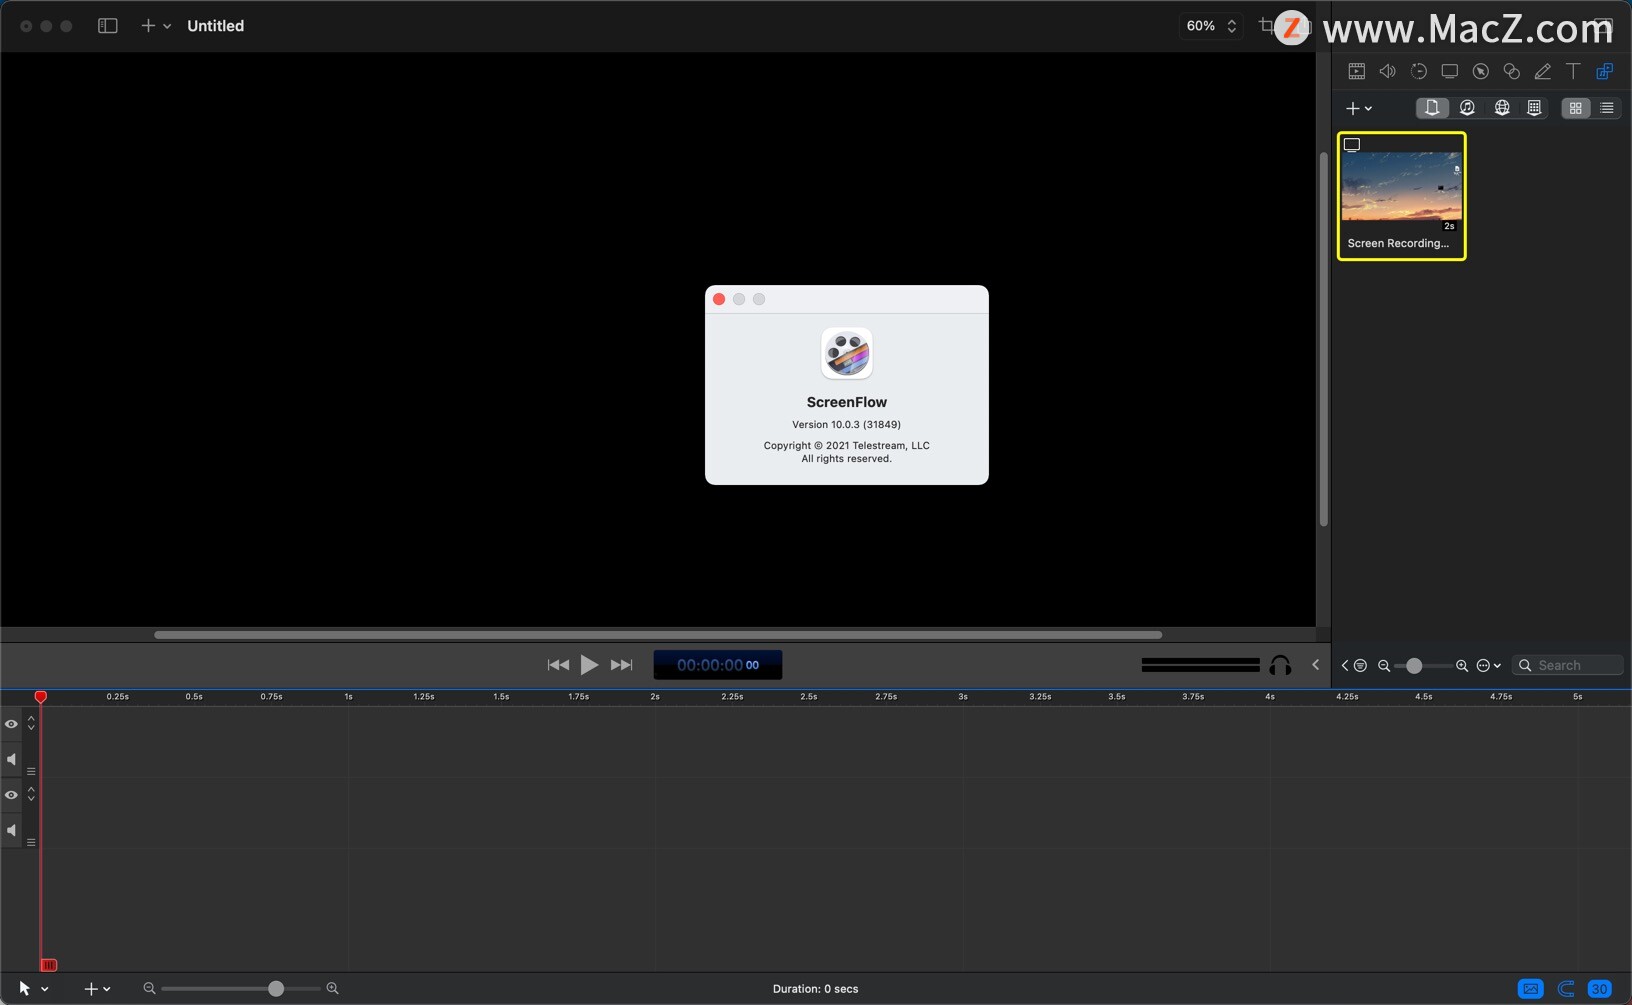Adjust the second track height stepper
The height and width of the screenshot is (1005, 1632).
tap(31, 794)
